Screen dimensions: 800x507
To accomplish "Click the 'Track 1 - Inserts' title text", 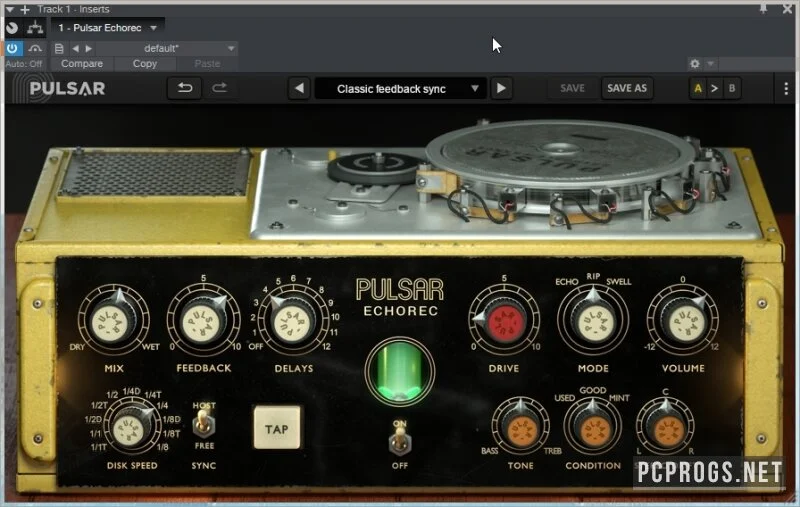I will click(73, 9).
